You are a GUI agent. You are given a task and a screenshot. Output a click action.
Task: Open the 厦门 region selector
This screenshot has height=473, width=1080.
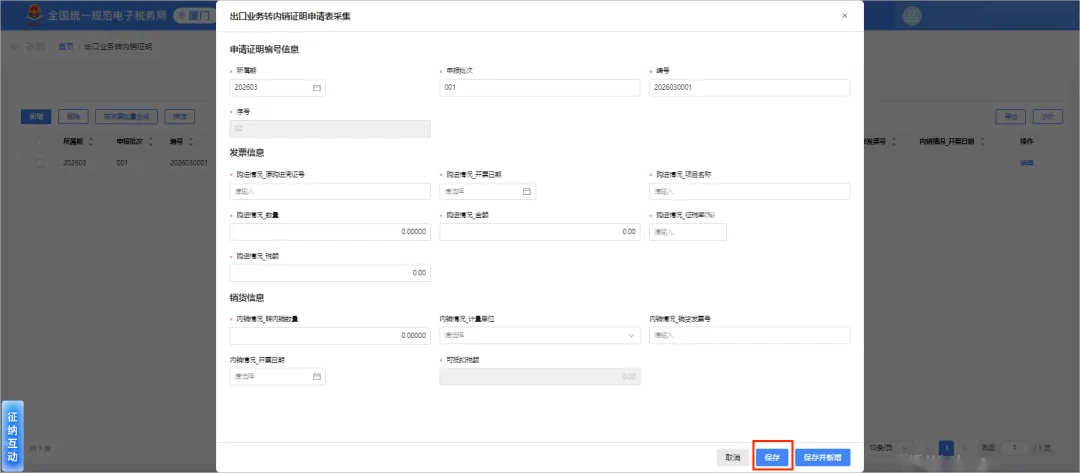click(x=194, y=15)
